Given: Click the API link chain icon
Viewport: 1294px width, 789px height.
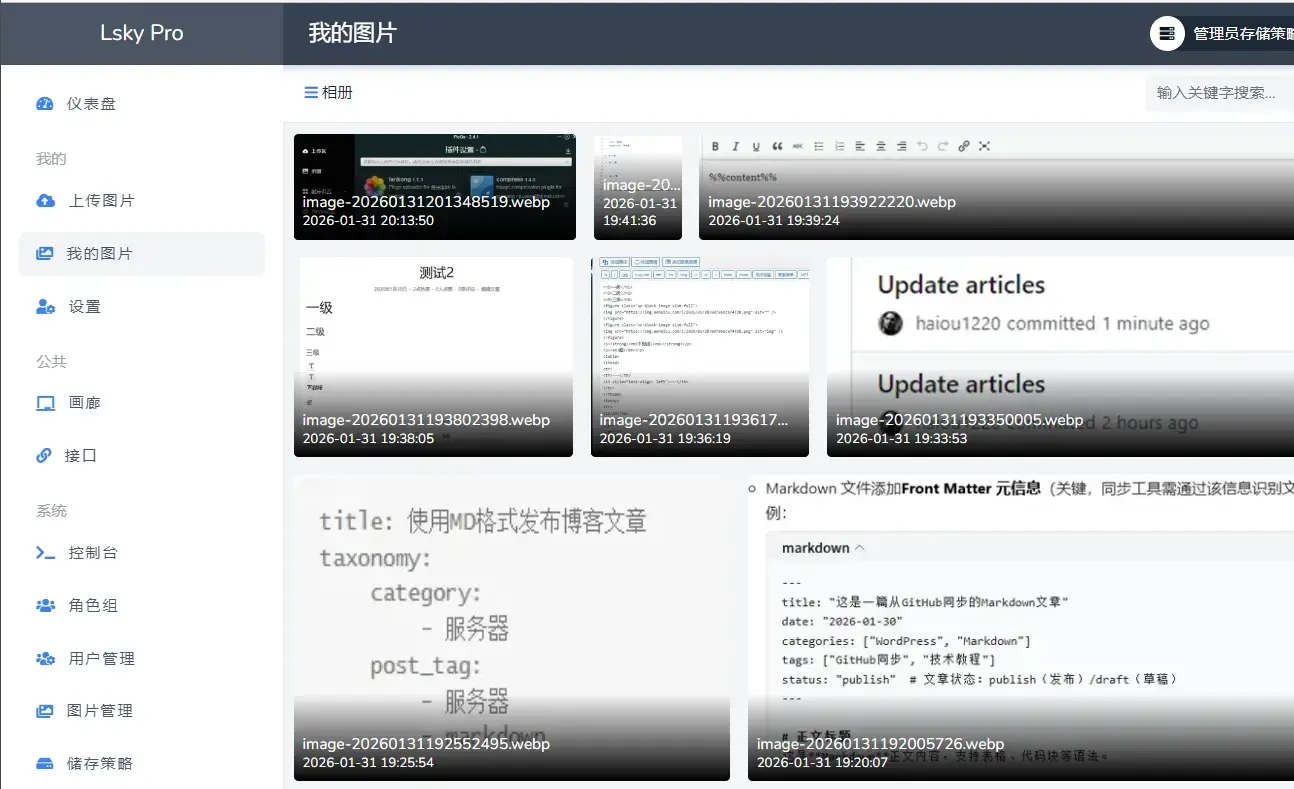Looking at the screenshot, I should tap(44, 456).
